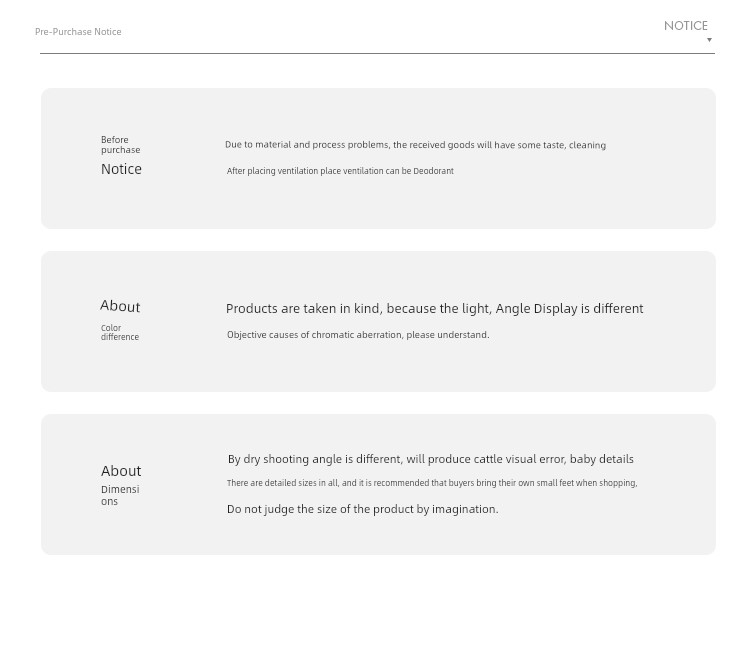Select the Before purchase heading
750x651 pixels.
[121, 144]
